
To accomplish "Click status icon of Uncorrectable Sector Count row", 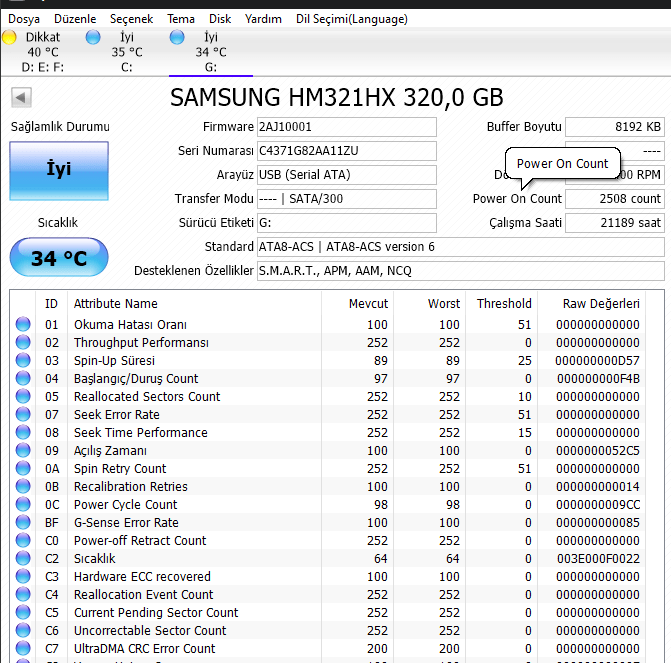I will coord(23,630).
